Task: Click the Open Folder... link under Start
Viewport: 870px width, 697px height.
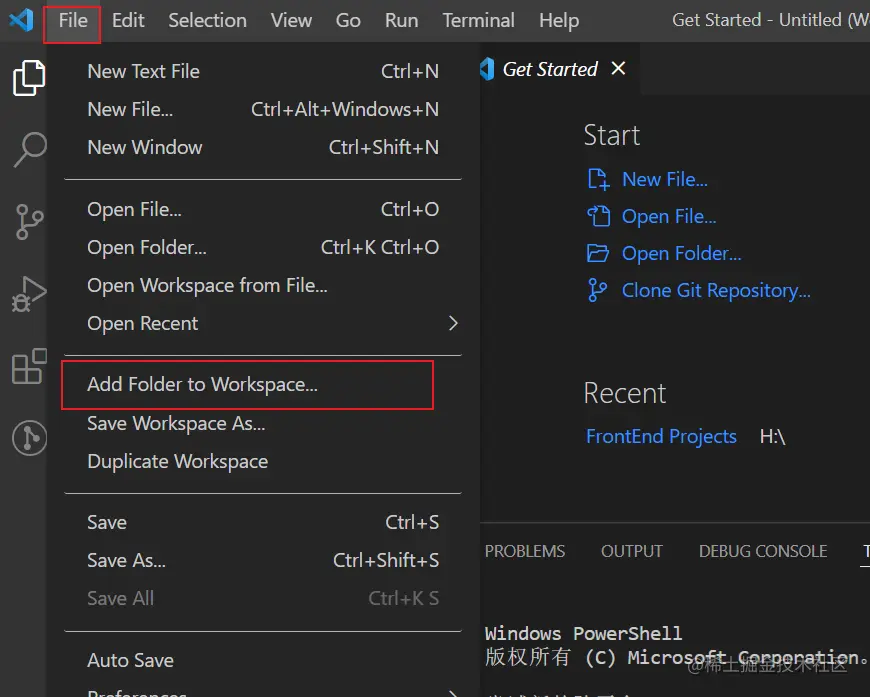Action: (x=681, y=253)
